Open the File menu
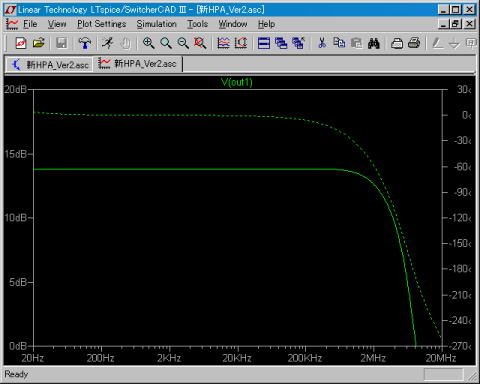Screen dimensions: 480x384 [30, 24]
